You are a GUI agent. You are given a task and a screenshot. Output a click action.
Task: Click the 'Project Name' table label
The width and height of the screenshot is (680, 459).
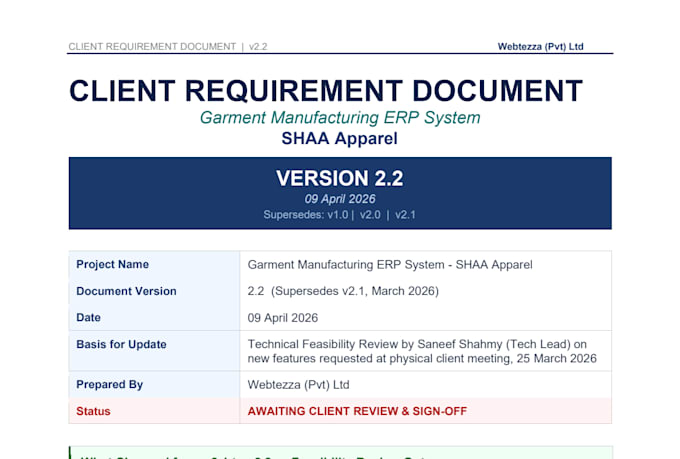pyautogui.click(x=113, y=264)
